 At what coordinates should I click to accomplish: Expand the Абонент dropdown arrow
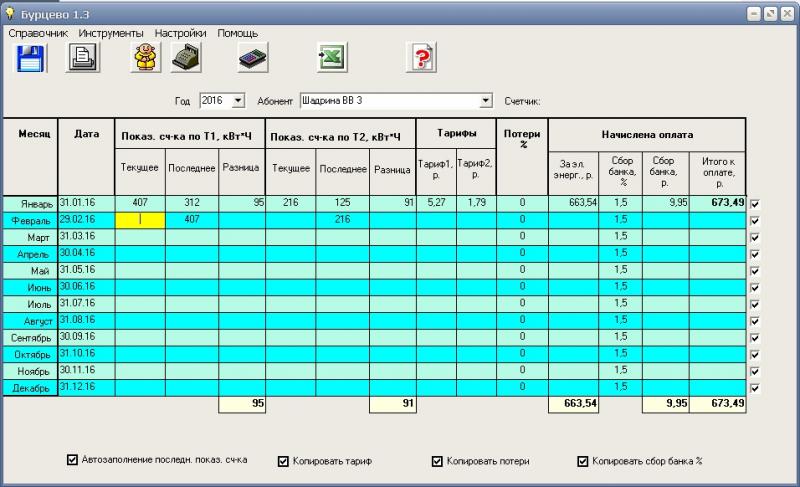pyautogui.click(x=486, y=100)
